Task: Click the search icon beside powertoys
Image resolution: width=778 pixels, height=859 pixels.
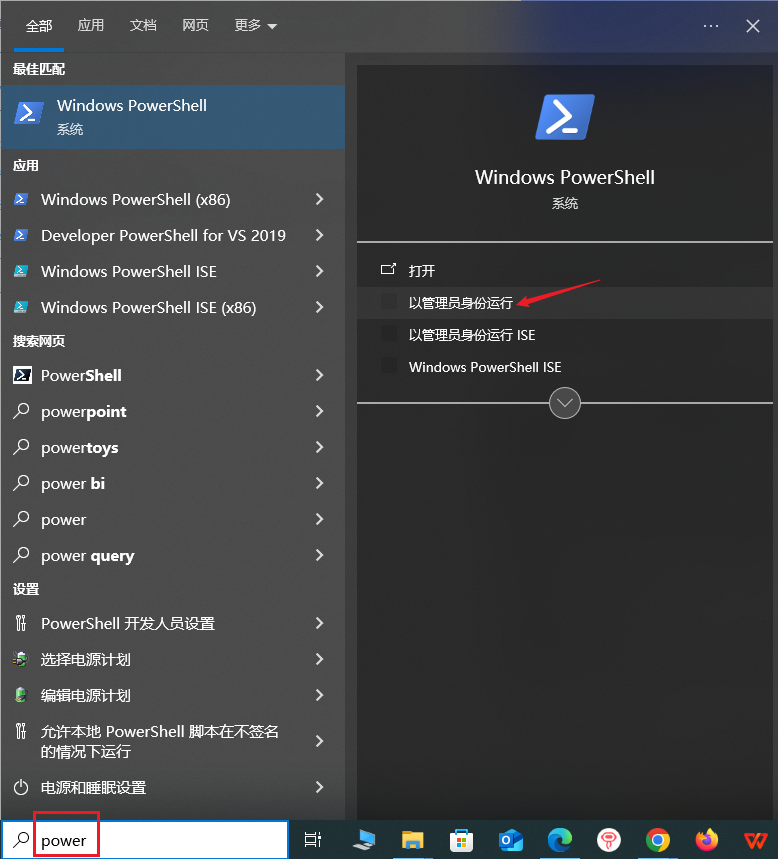Action: pos(21,447)
